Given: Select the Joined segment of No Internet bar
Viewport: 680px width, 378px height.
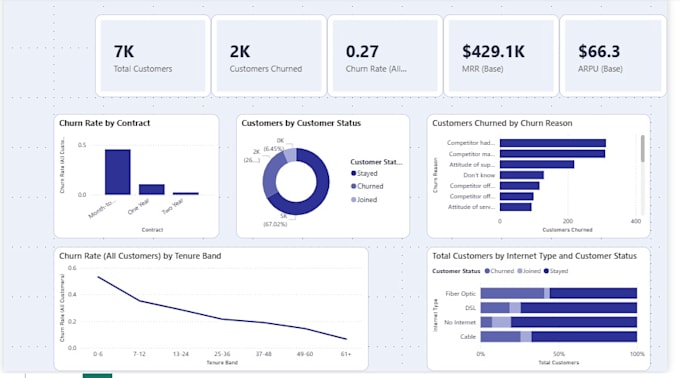Looking at the screenshot, I should tap(501, 322).
